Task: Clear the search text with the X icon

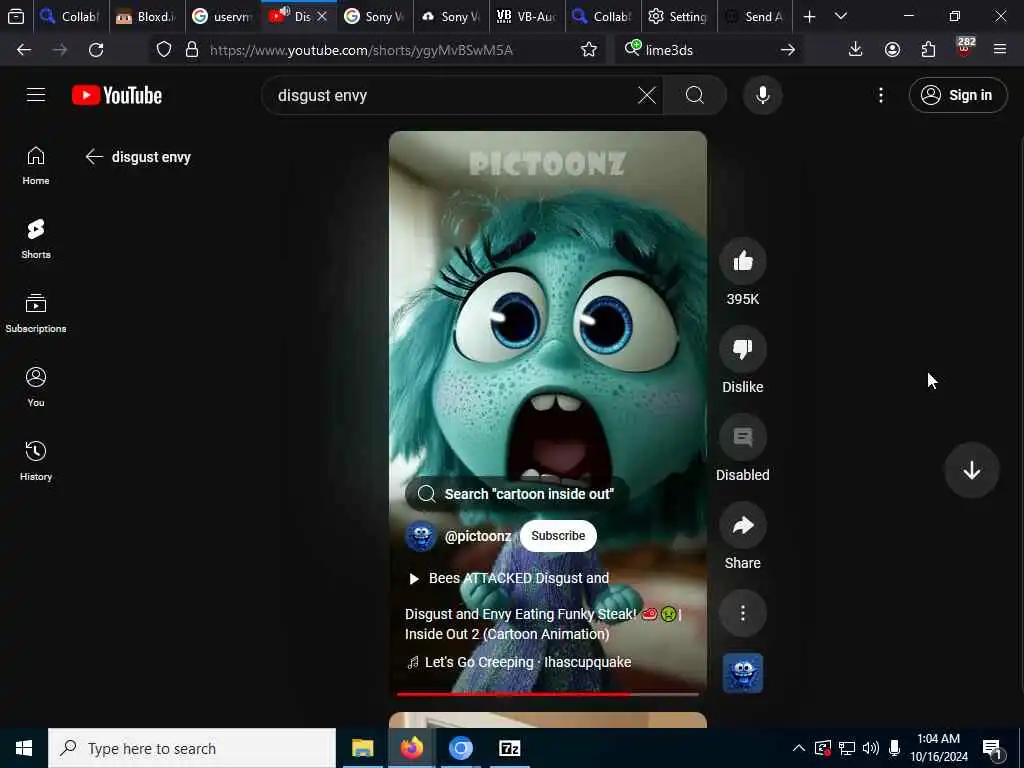Action: tap(647, 95)
